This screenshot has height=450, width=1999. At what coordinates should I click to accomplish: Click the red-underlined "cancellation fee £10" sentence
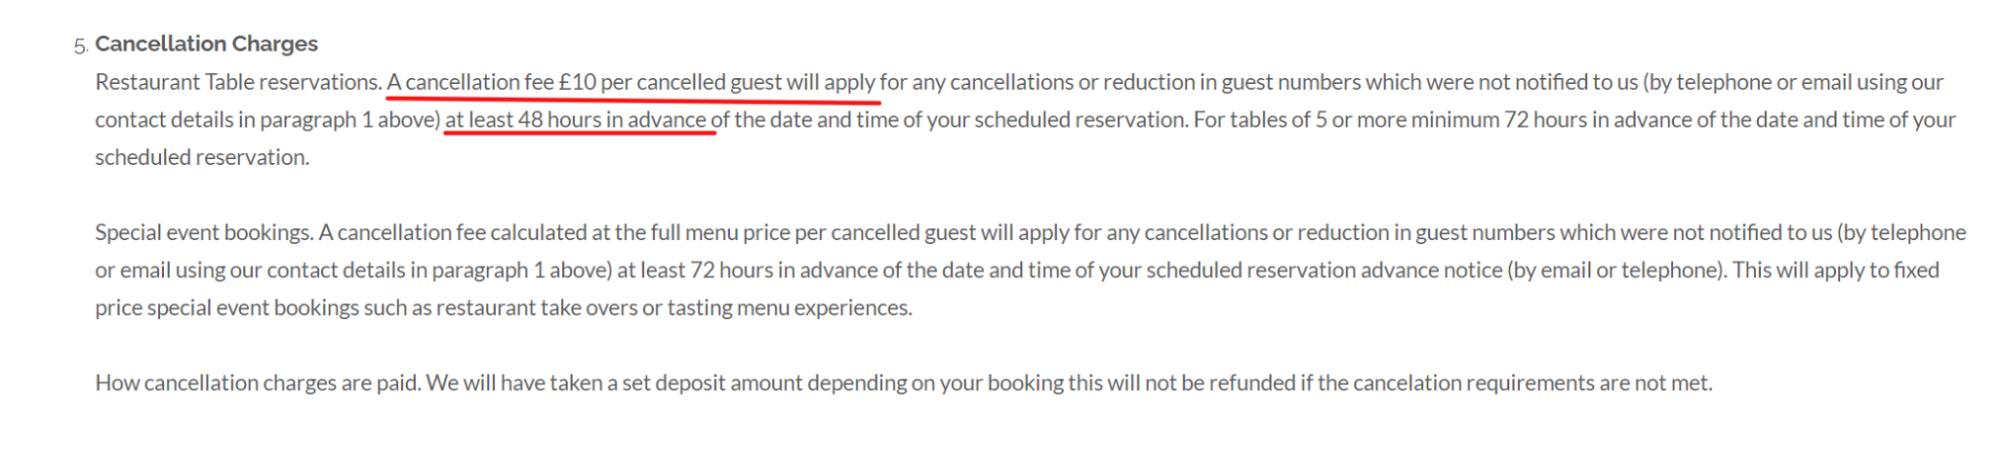point(632,82)
